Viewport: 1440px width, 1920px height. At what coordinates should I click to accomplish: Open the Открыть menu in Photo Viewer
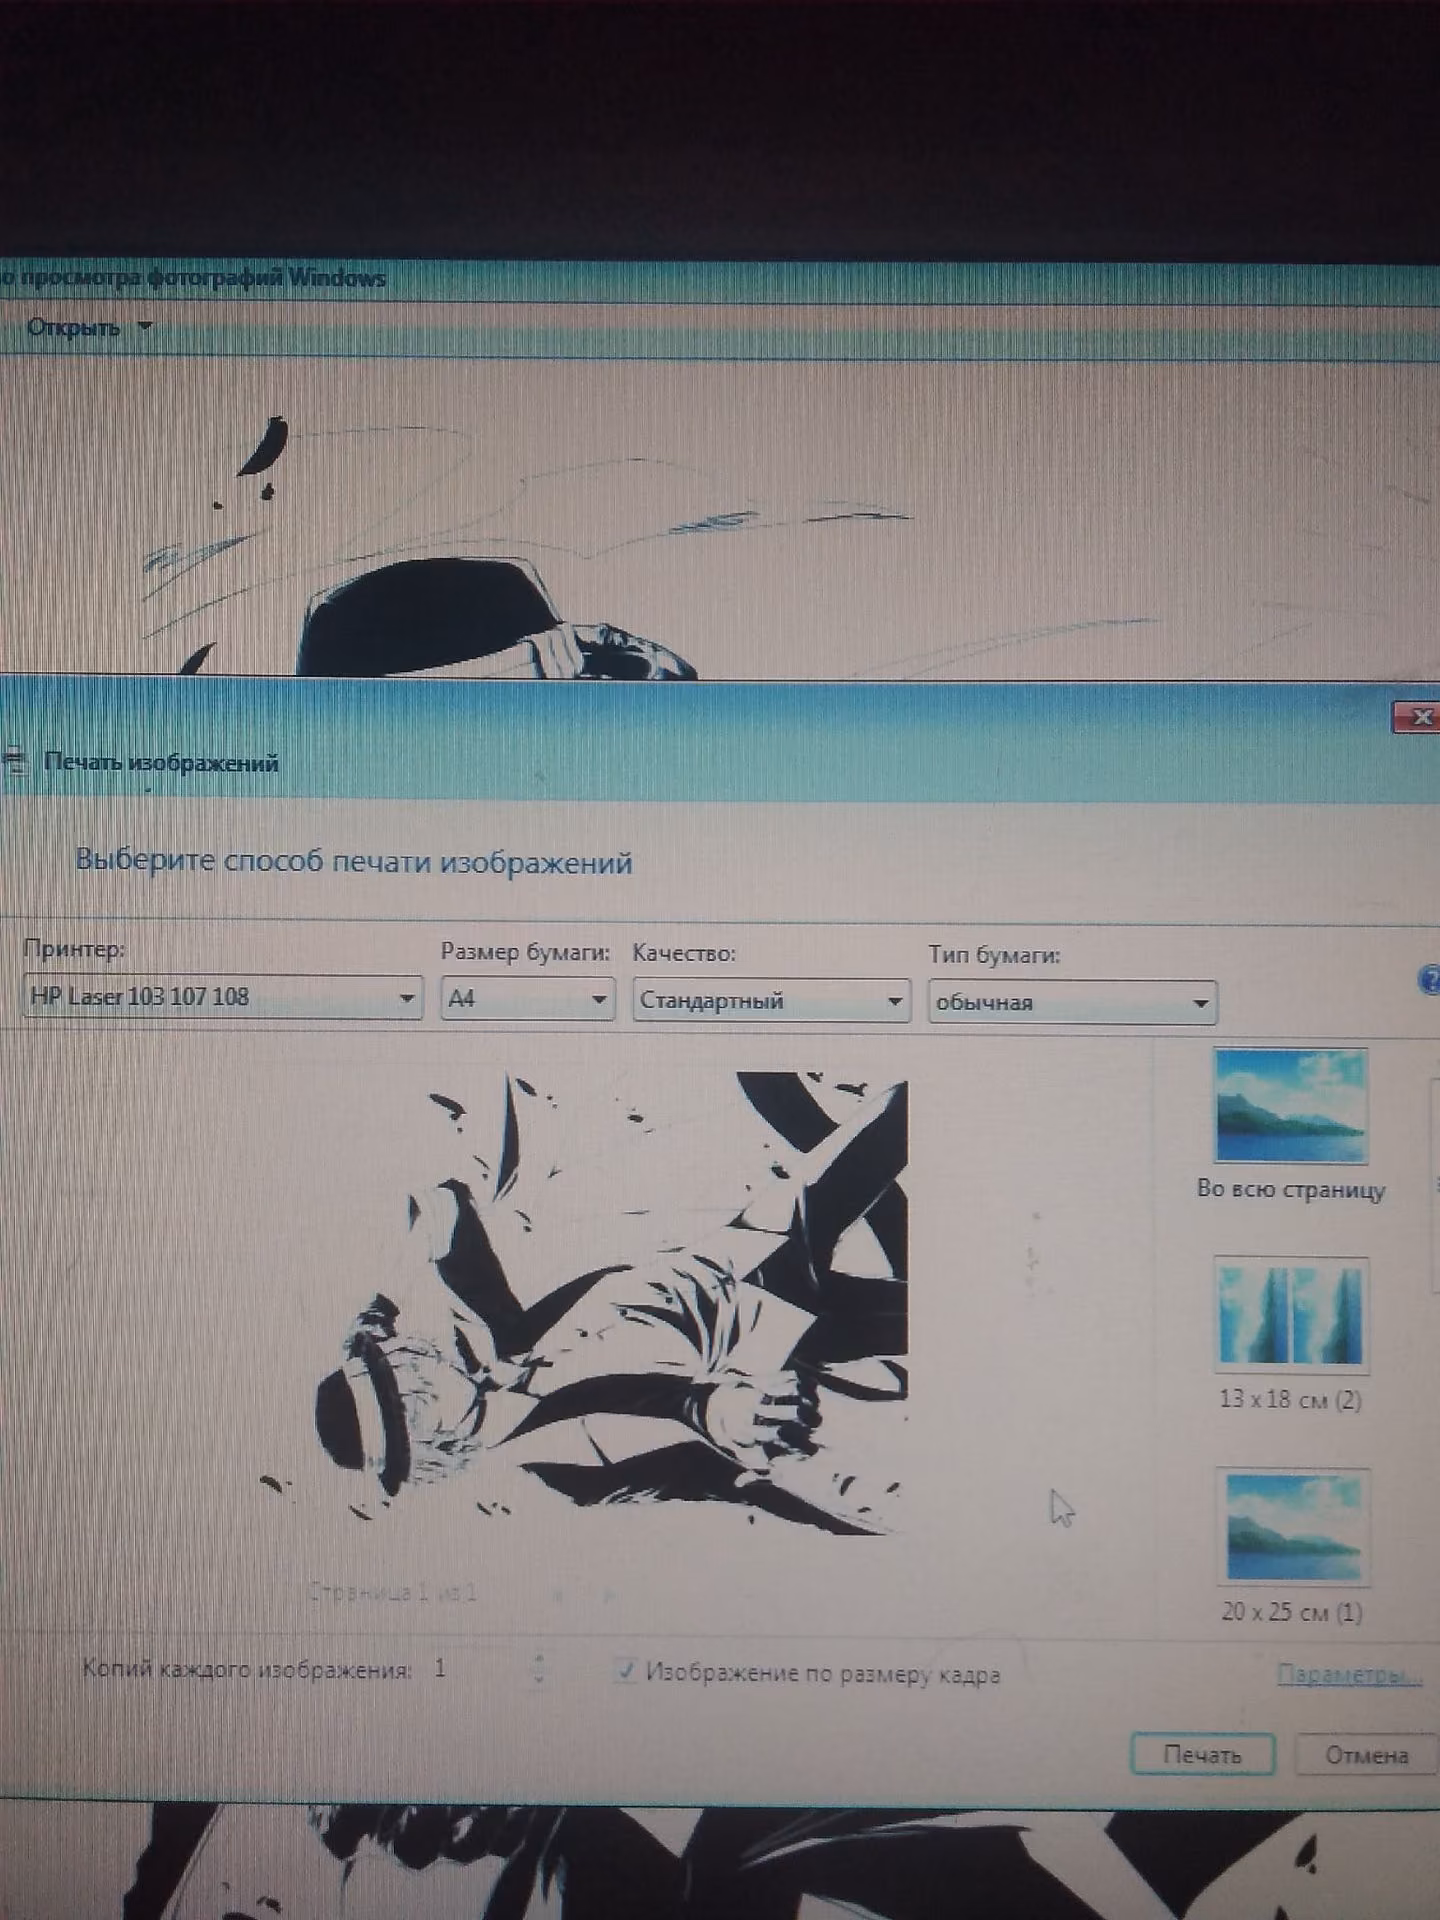pos(88,327)
